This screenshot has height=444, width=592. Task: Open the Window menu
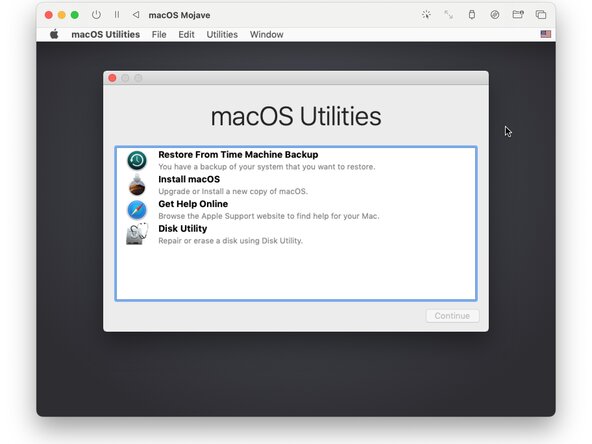click(x=267, y=34)
